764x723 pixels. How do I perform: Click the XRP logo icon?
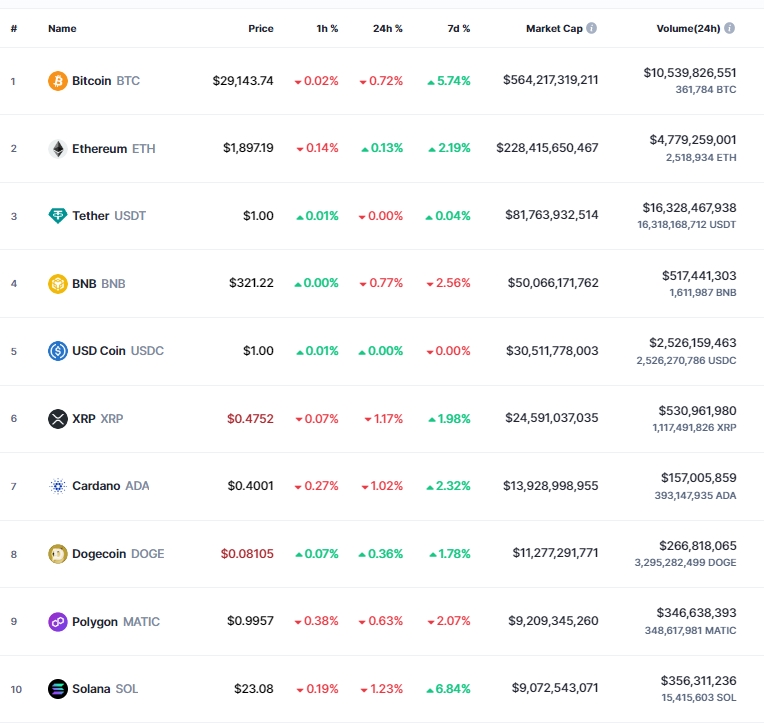coord(58,418)
